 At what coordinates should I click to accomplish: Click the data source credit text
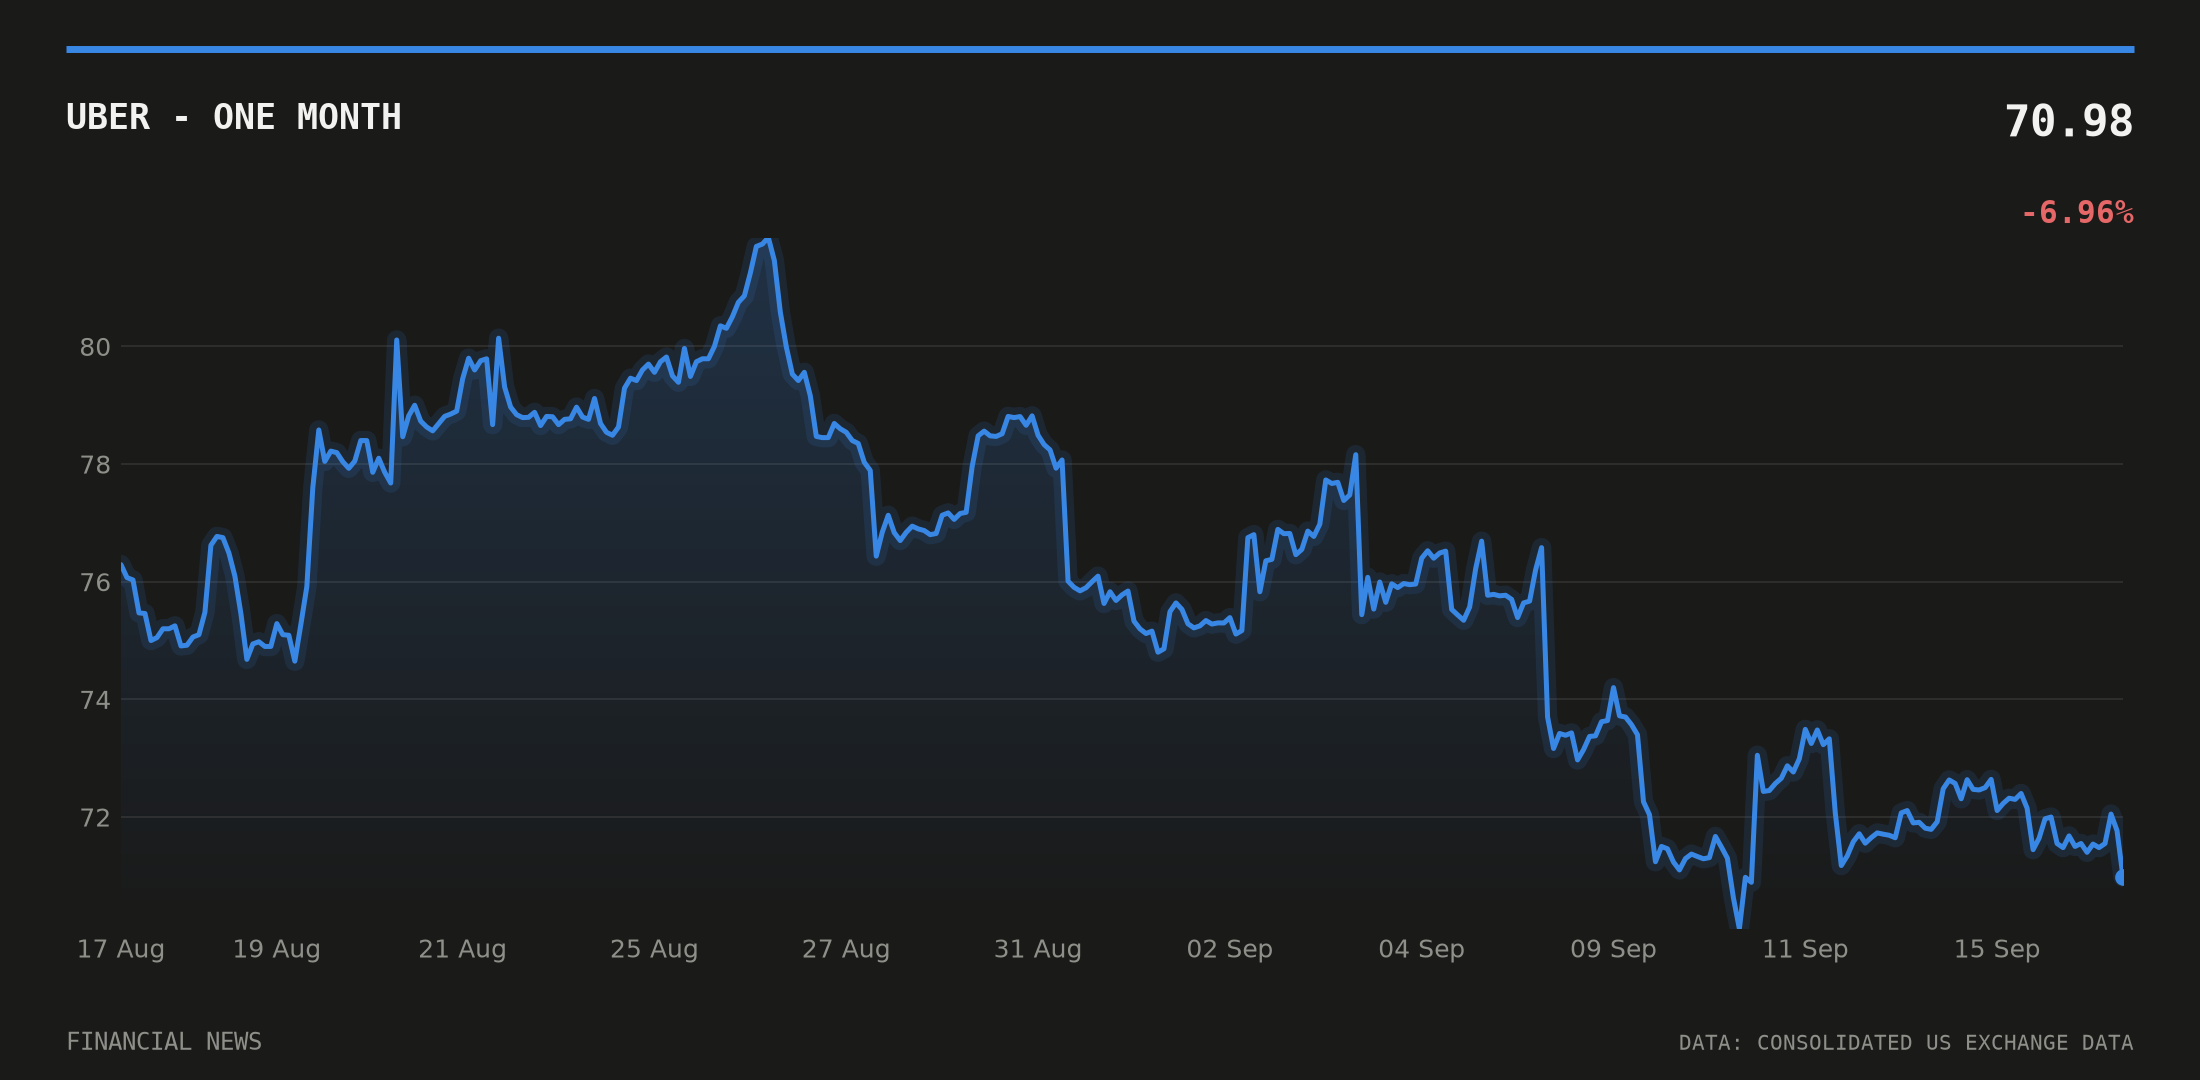(1906, 1043)
